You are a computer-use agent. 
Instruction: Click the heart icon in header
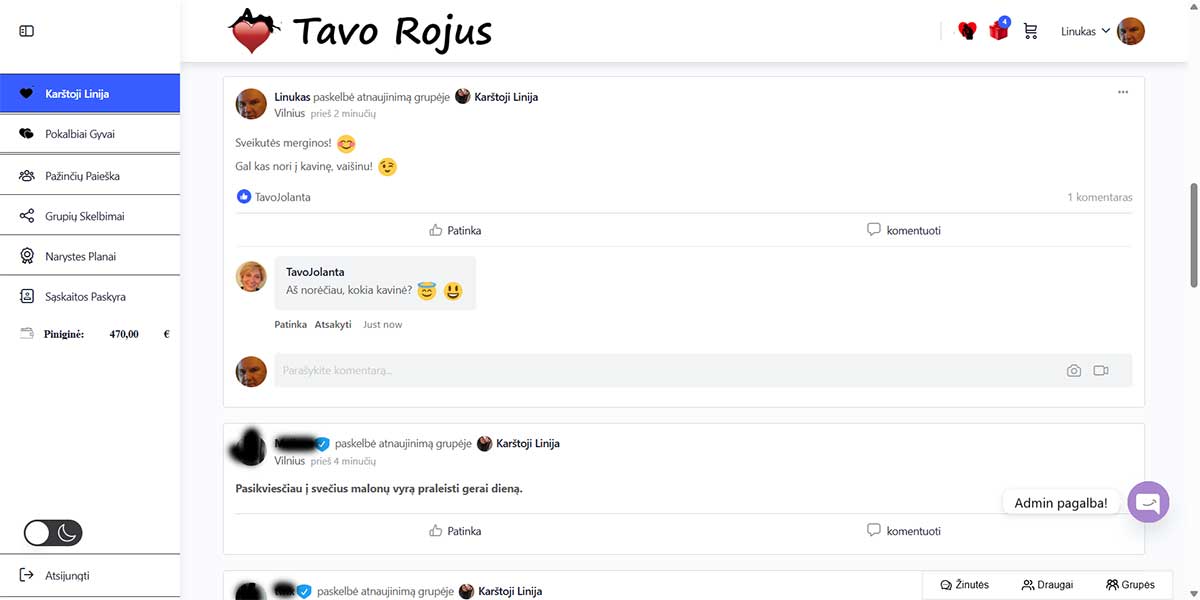click(967, 31)
